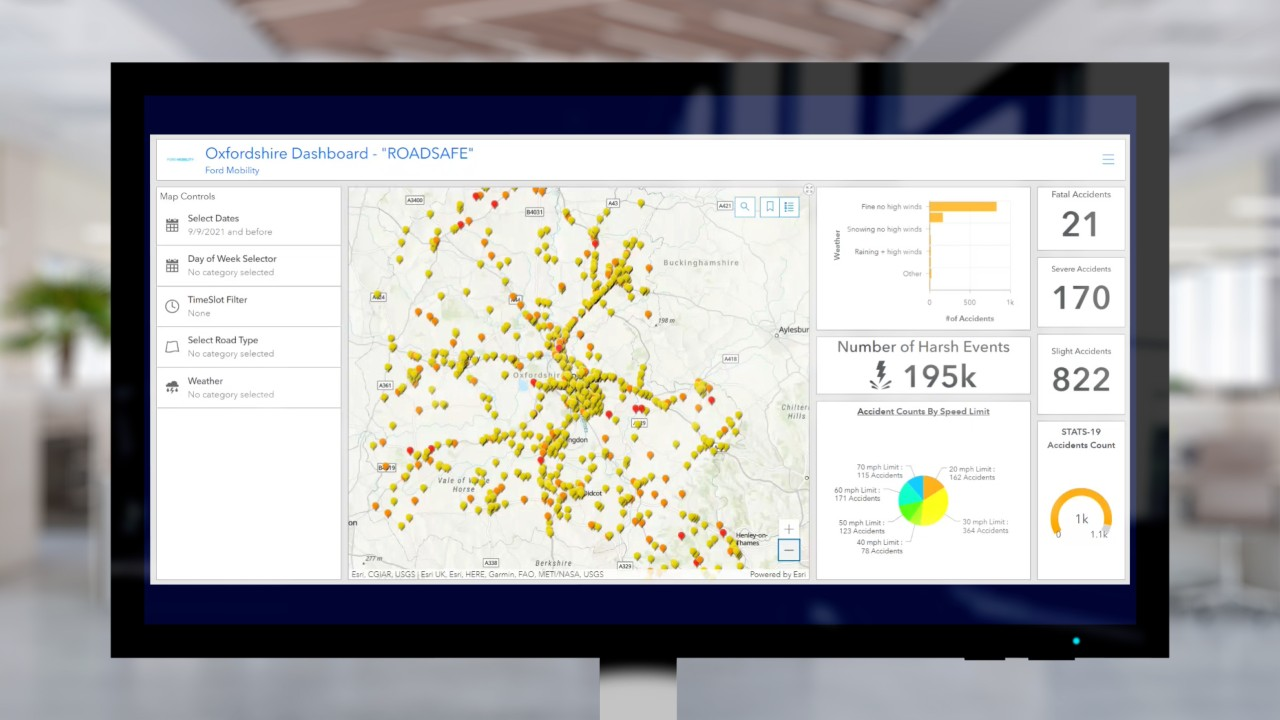Select the 20 mph slice in the pie chart
This screenshot has height=720, width=1280.
click(x=931, y=488)
